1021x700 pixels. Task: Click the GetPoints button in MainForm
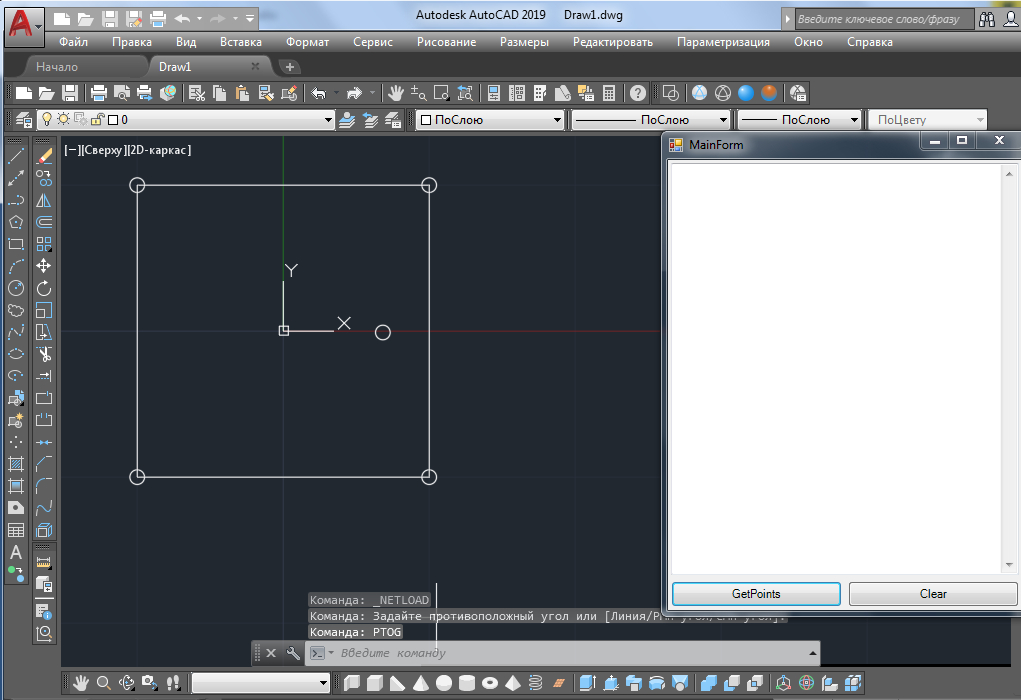[756, 594]
